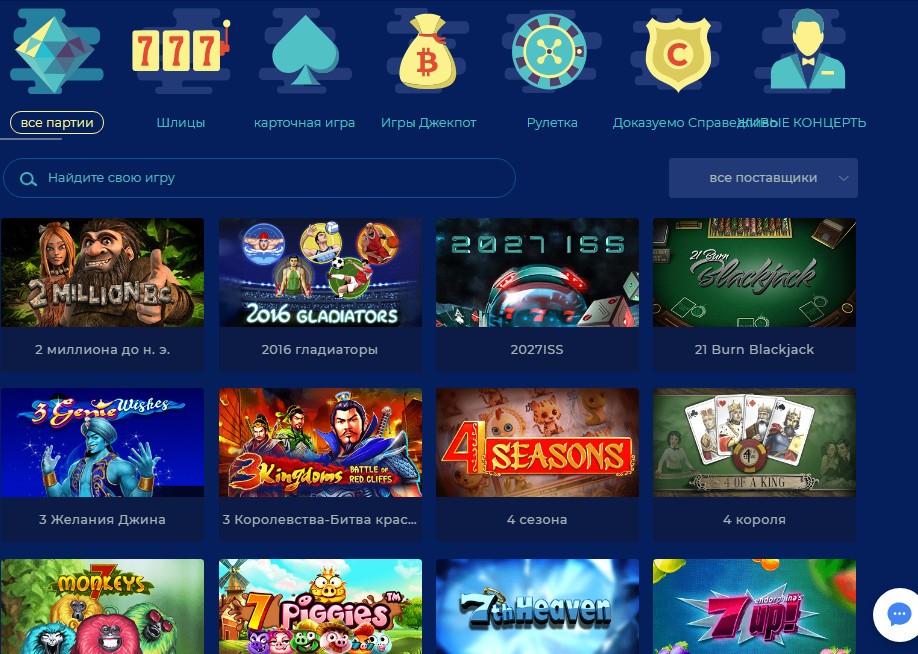The width and height of the screenshot is (918, 654).
Task: Switch to the 'Рулетка' category tab
Action: [x=552, y=123]
